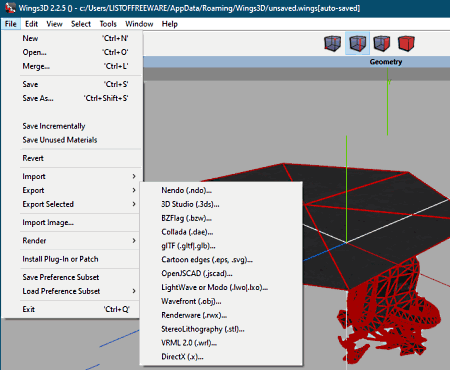Viewport: 450px width, 370px height.
Task: Open the Tools menu
Action: 108,24
